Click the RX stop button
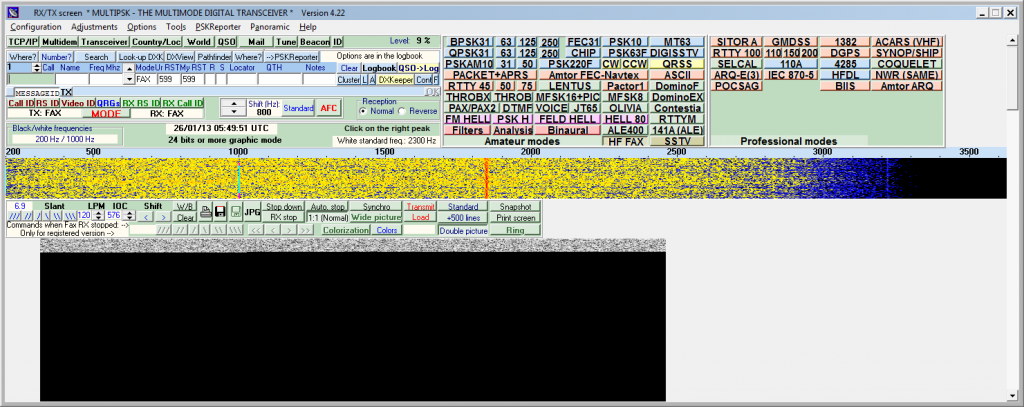This screenshot has width=1024, height=407. (283, 217)
